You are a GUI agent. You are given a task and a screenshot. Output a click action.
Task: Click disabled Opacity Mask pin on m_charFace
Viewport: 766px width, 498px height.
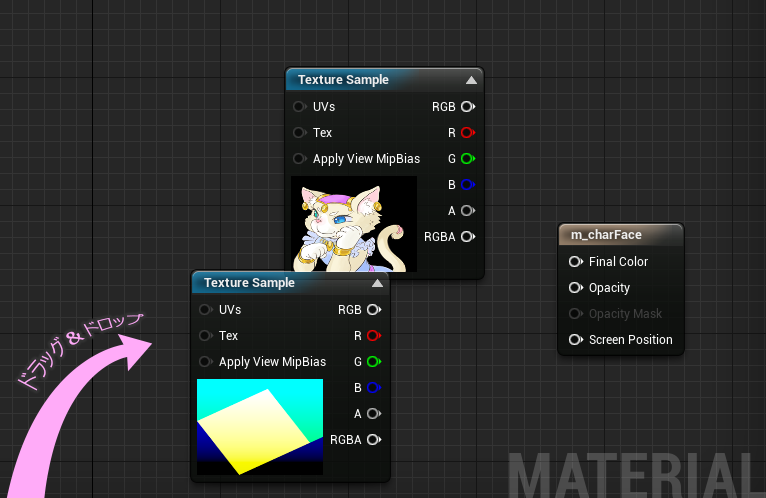(x=576, y=314)
